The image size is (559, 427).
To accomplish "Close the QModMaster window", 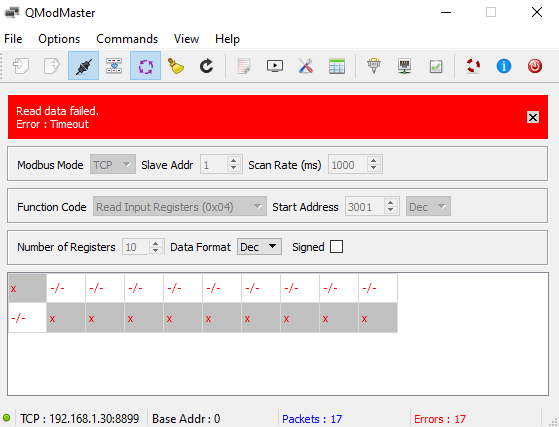I will coord(537,12).
